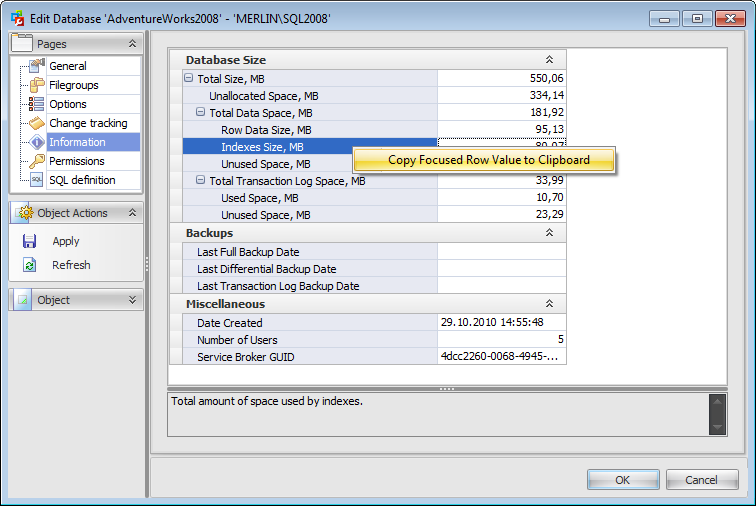Viewport: 756px width, 506px height.
Task: Open the General page
Action: pos(68,66)
